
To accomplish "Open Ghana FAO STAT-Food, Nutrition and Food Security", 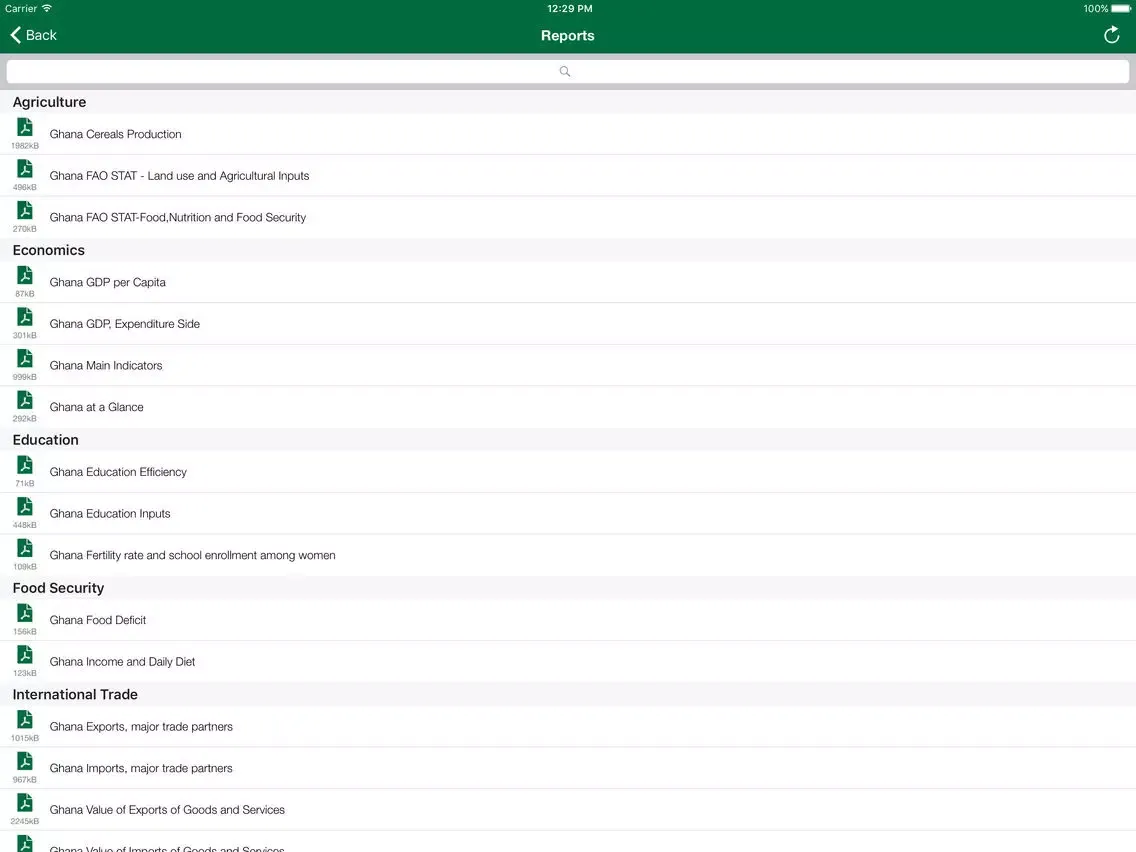I will 568,217.
